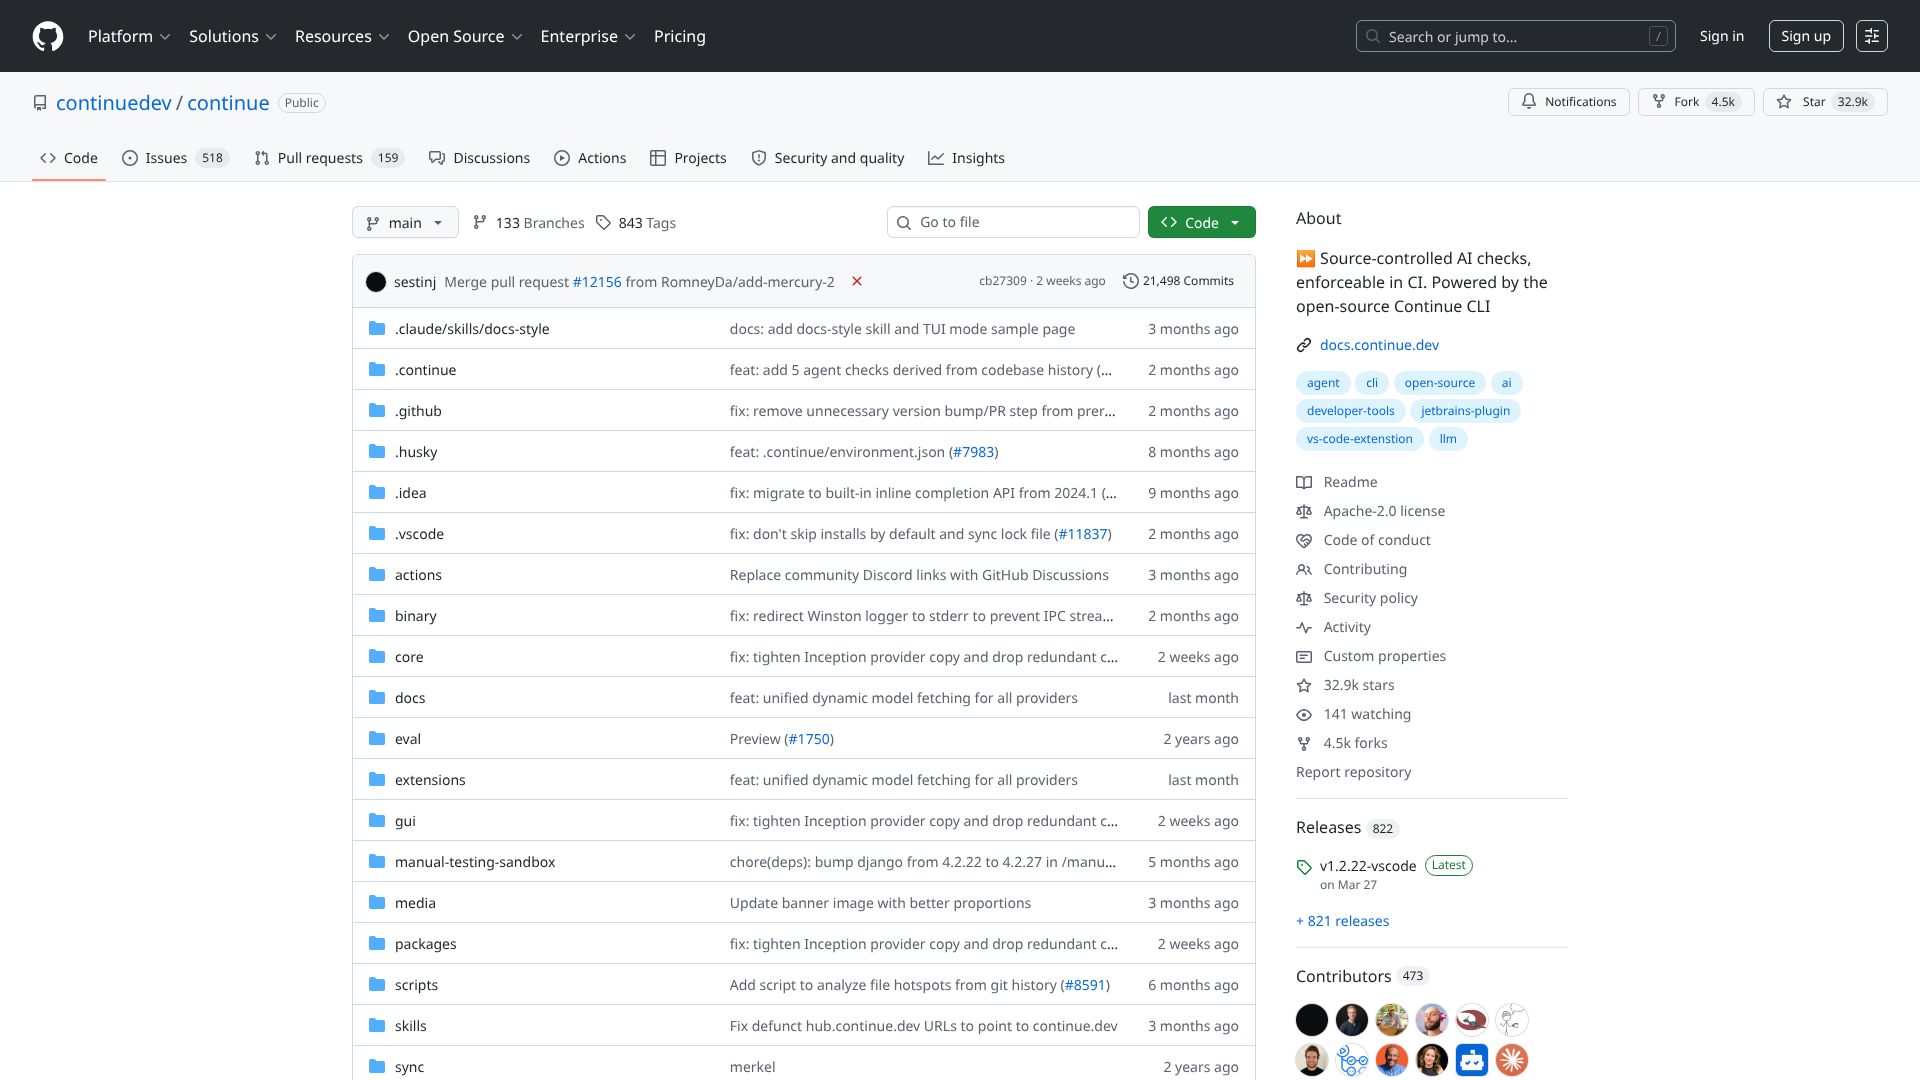Switch to the Insights tab

(x=966, y=158)
